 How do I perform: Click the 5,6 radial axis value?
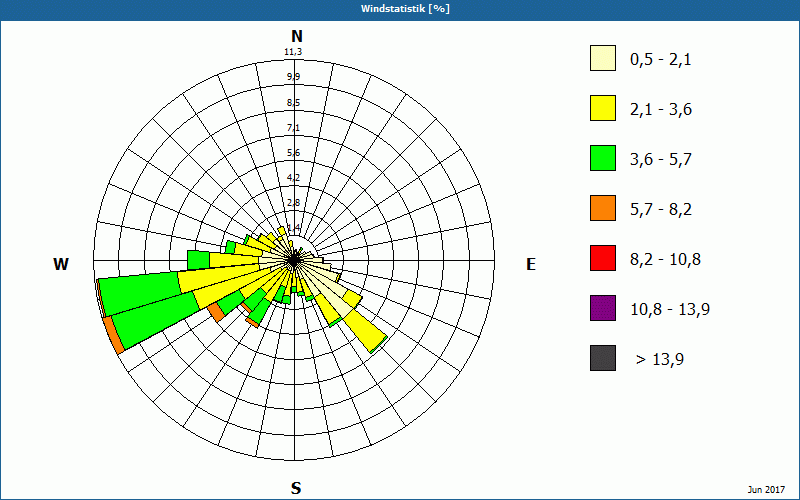(x=293, y=153)
